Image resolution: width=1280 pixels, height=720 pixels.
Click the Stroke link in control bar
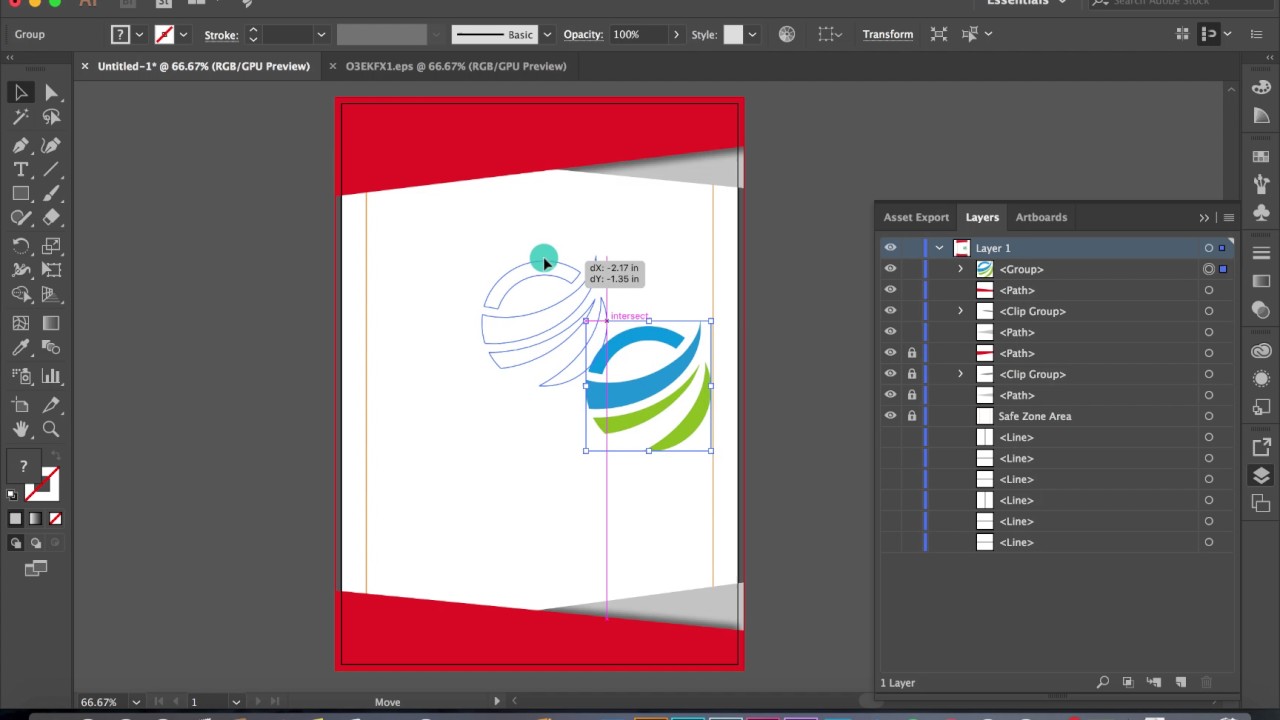tap(221, 35)
